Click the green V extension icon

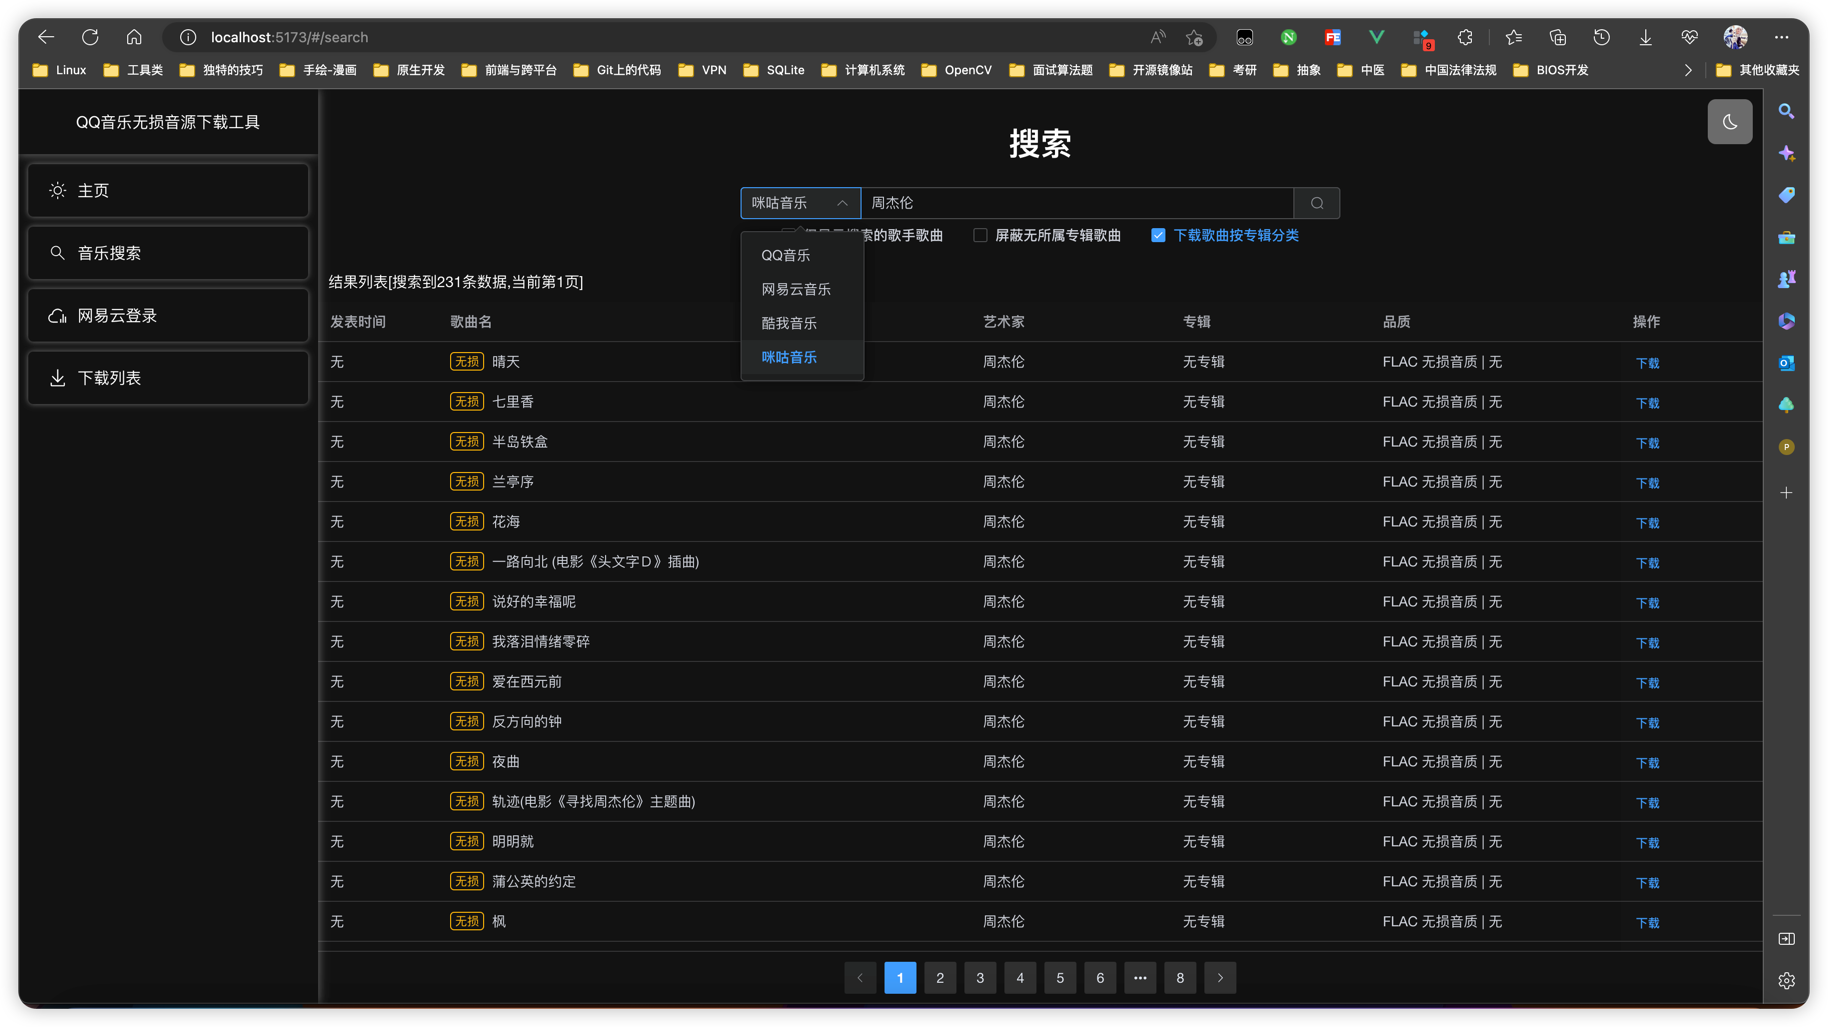pyautogui.click(x=1376, y=37)
